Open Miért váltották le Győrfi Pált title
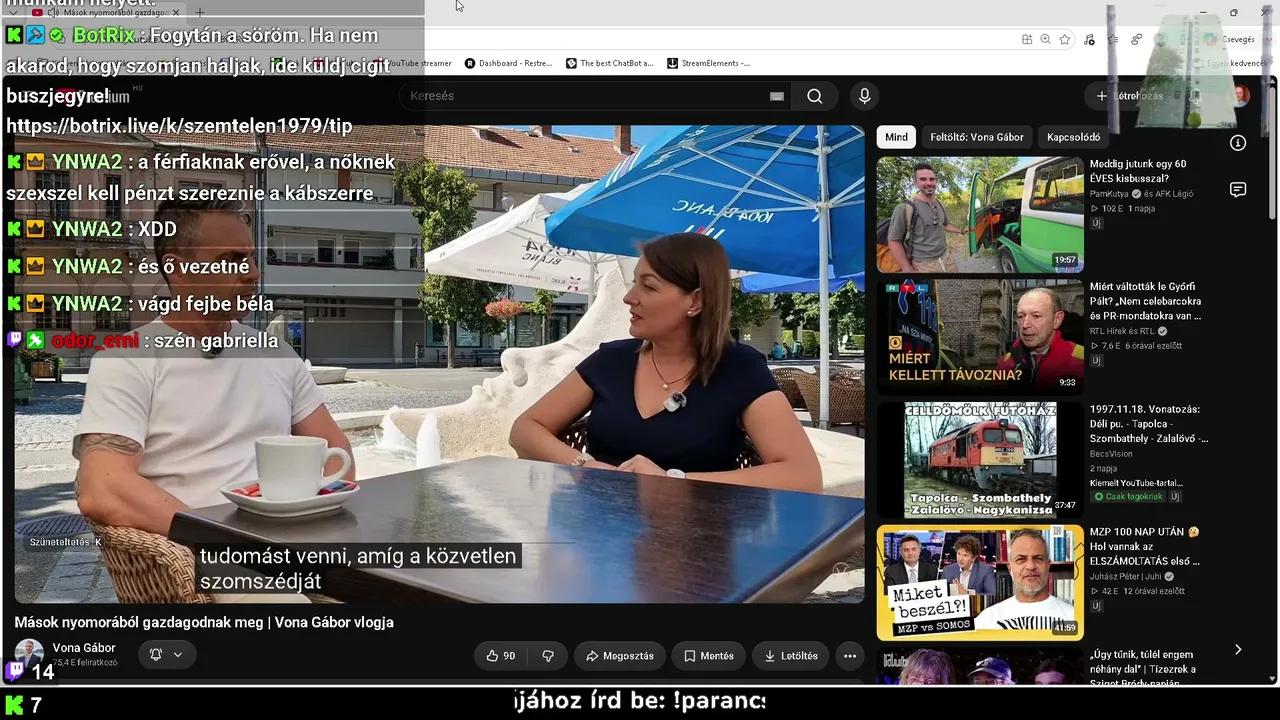1280x720 pixels. coord(1146,301)
